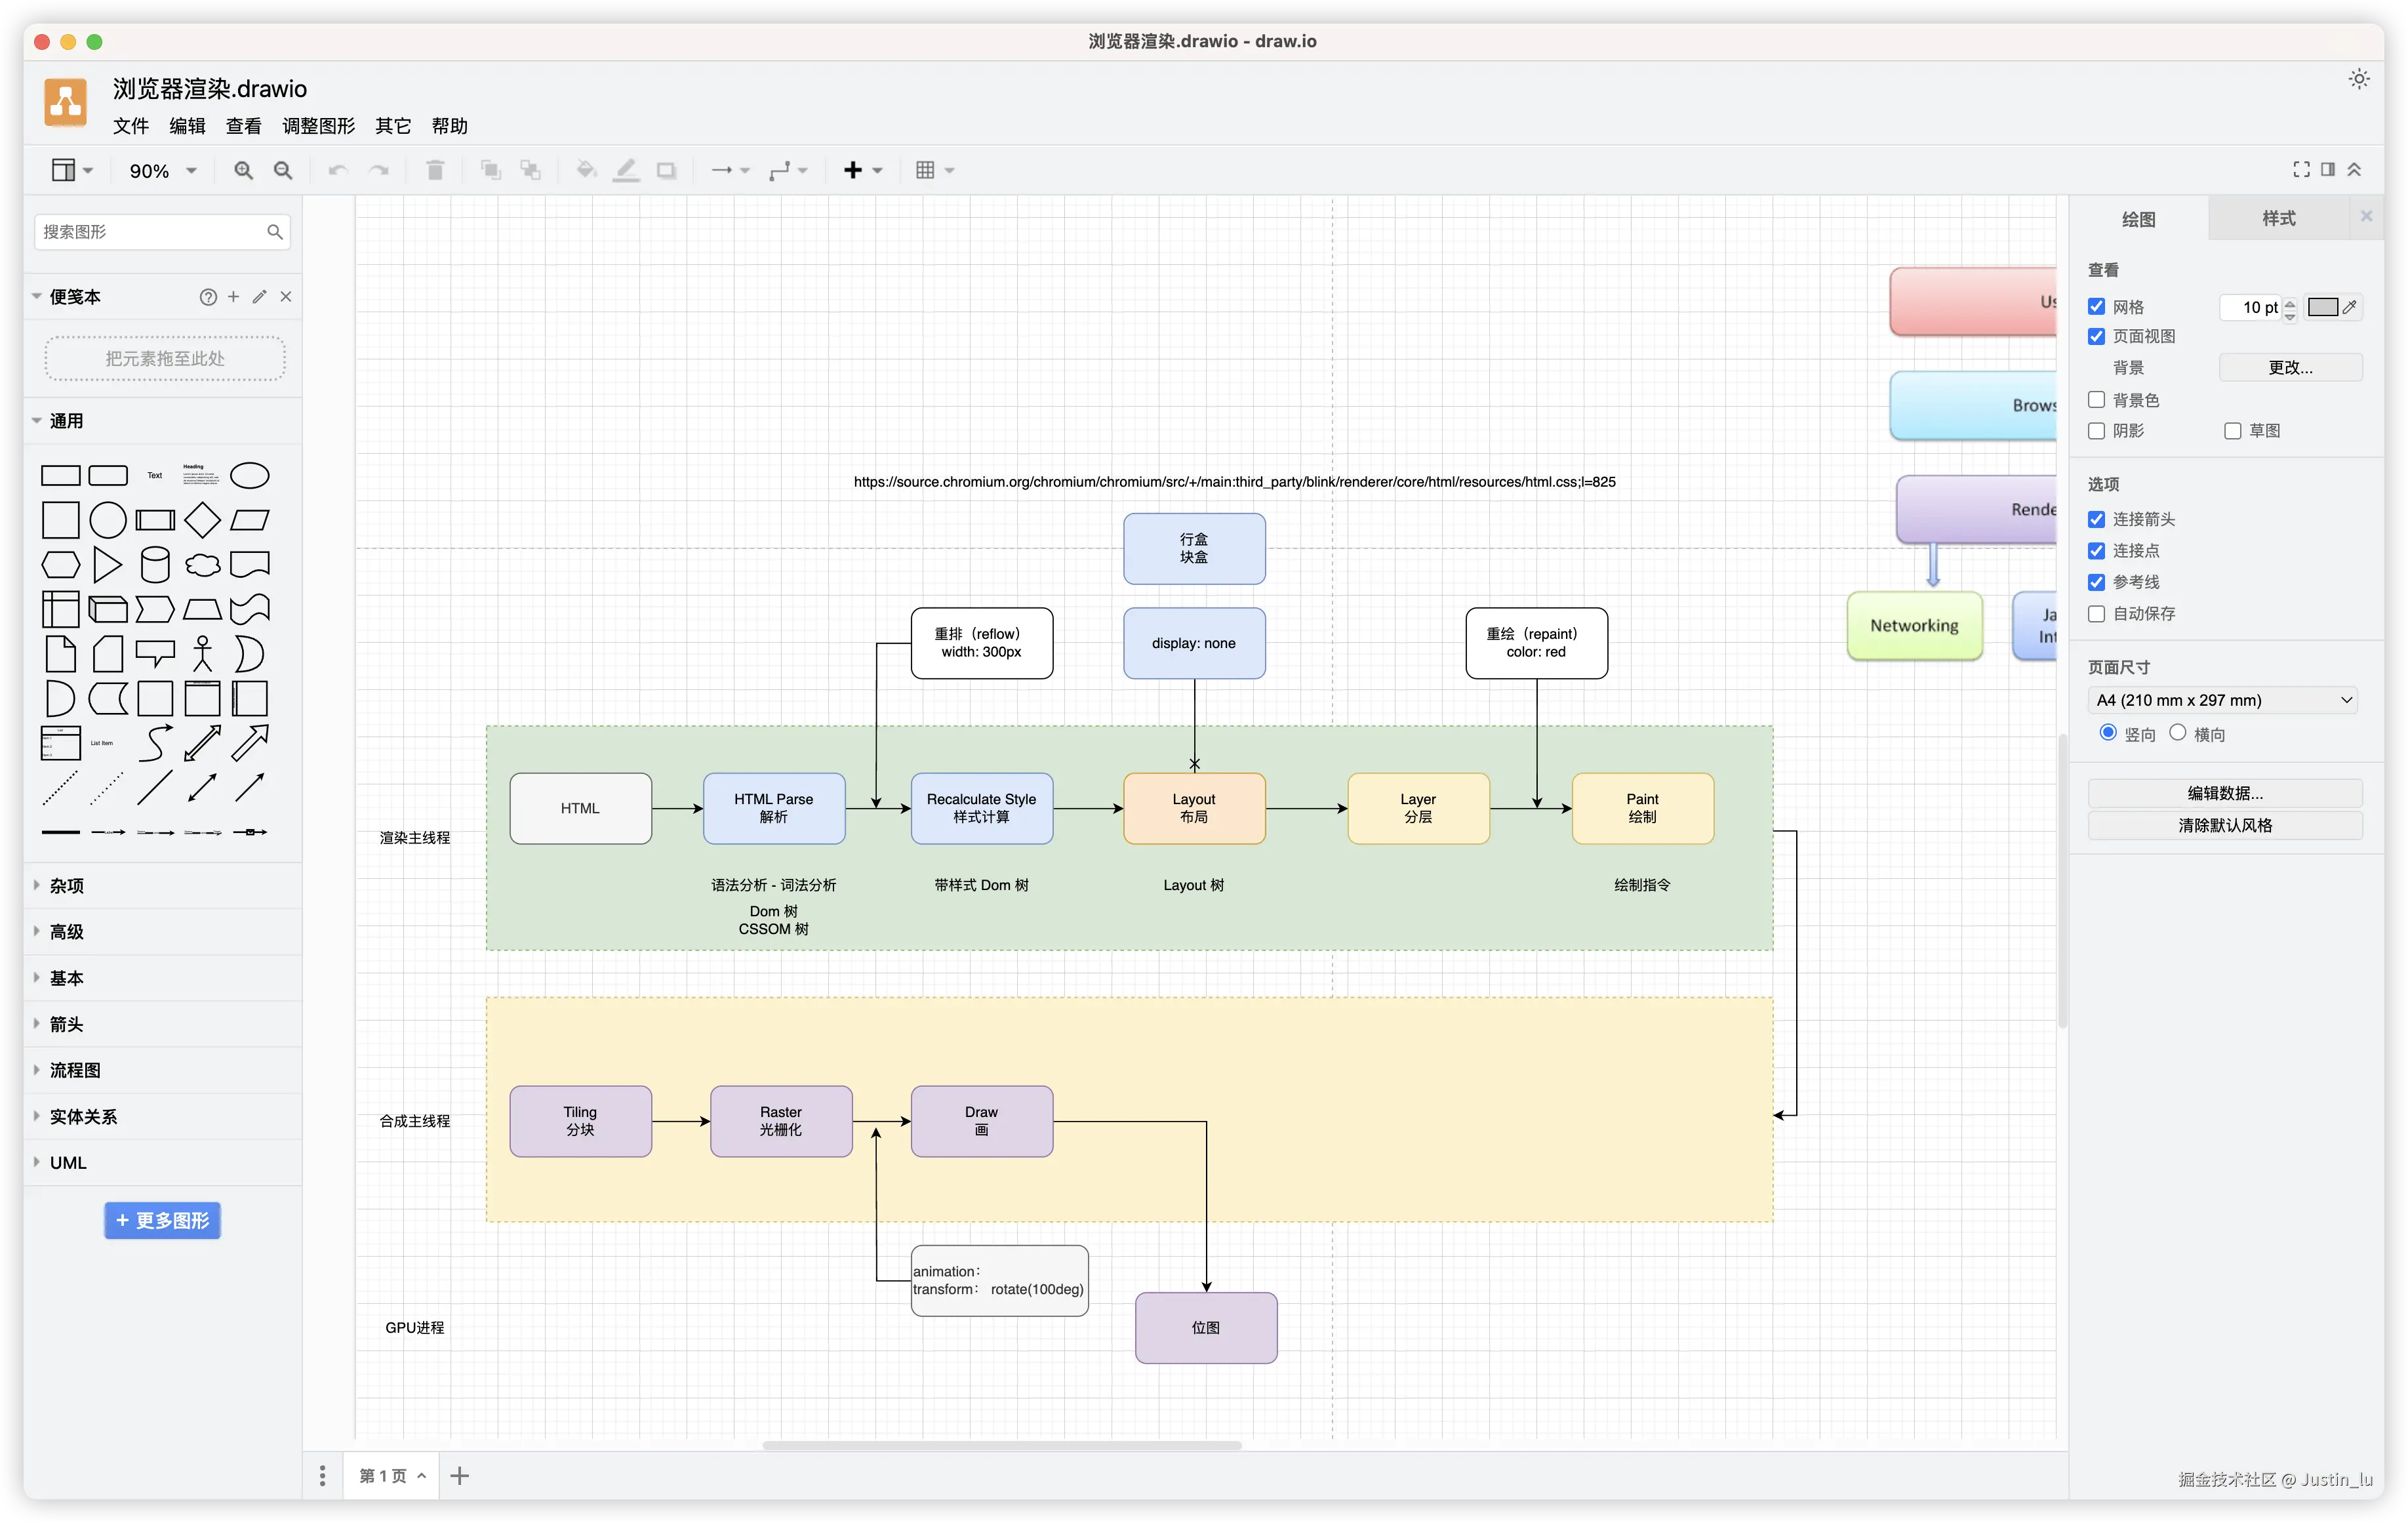Click the zoom out magnifier icon

(x=283, y=171)
